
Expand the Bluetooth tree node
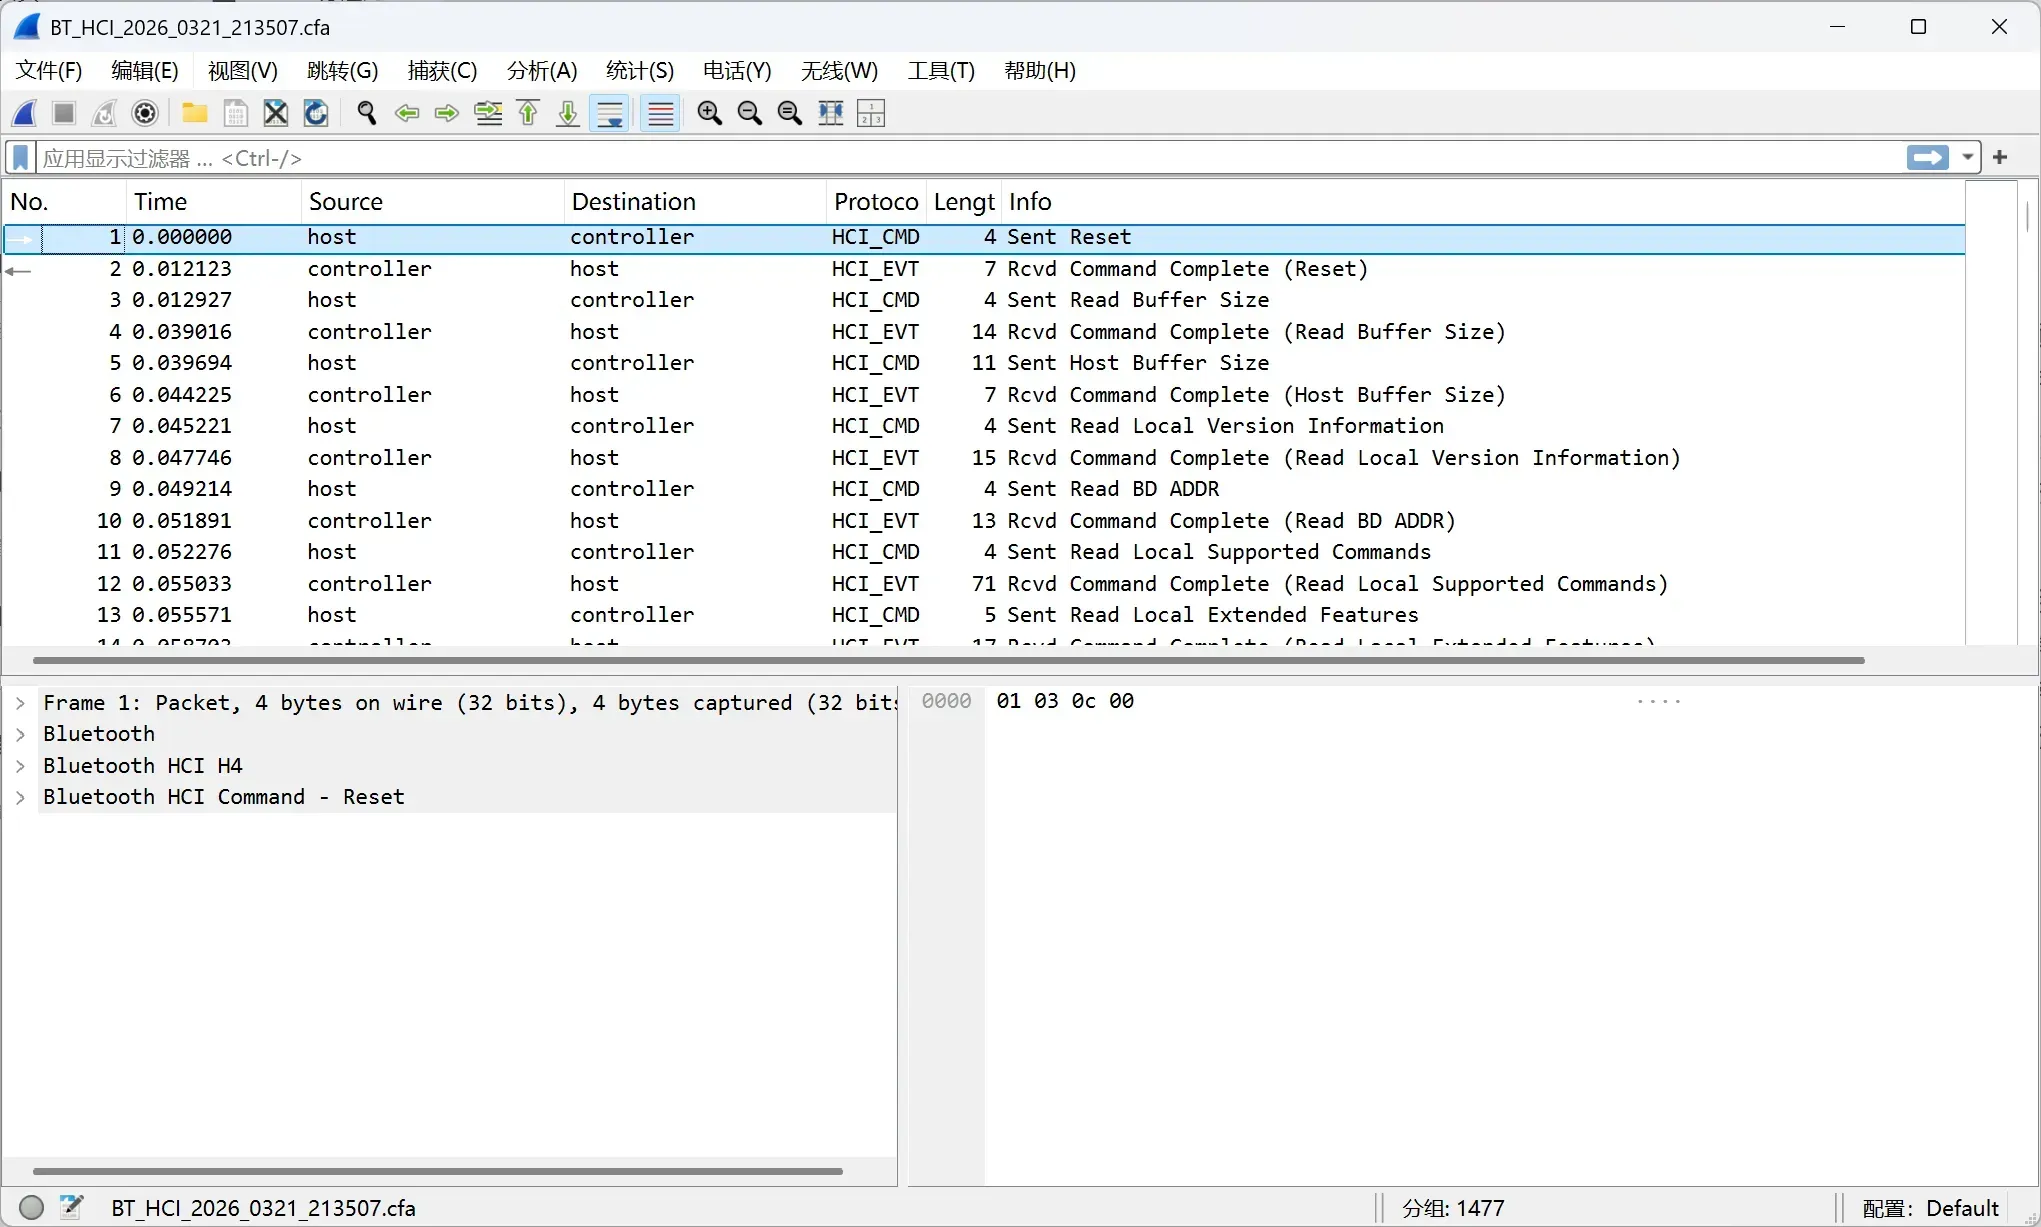pyautogui.click(x=20, y=734)
